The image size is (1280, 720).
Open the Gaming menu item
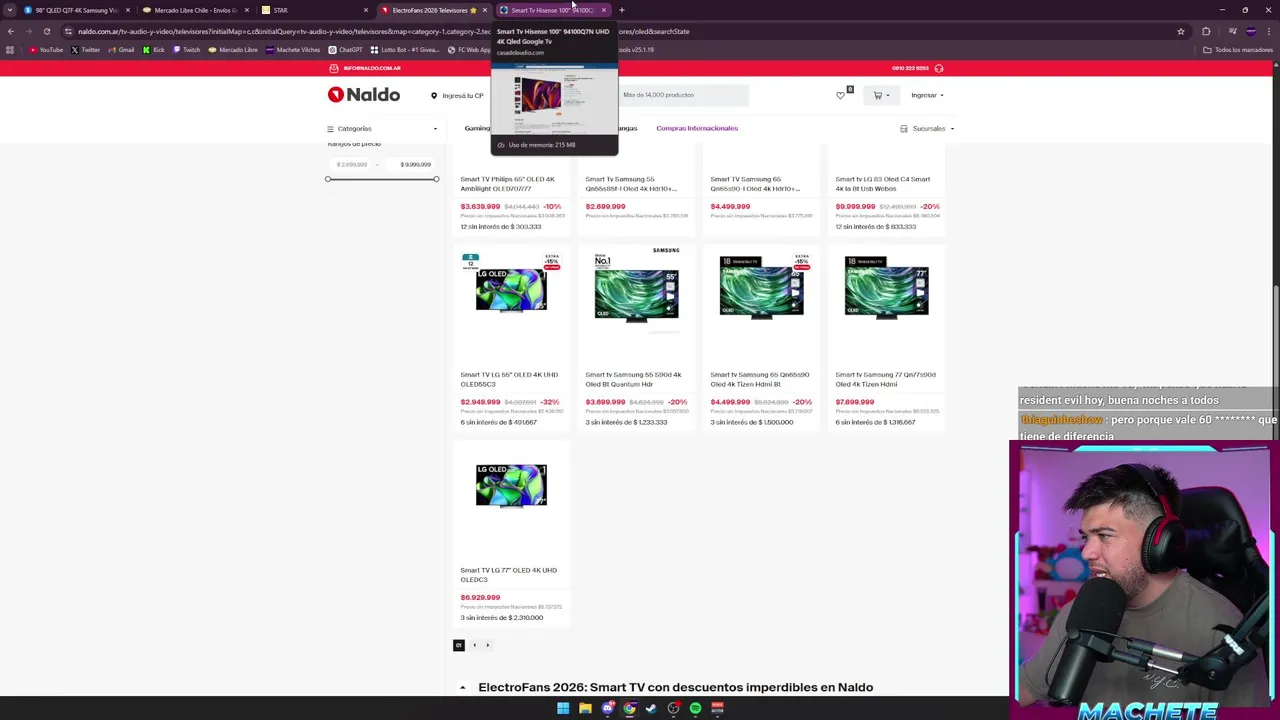click(x=477, y=128)
